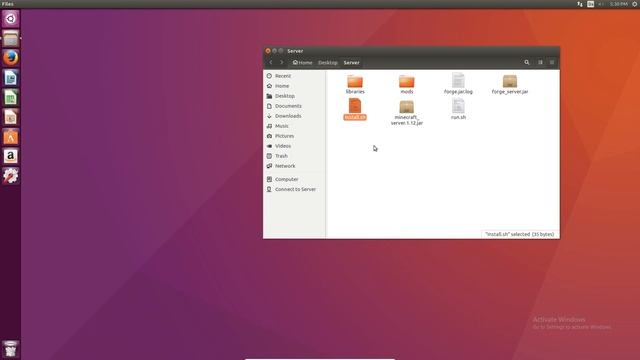The width and height of the screenshot is (640, 360).
Task: Select the forge.jar.log file
Action: 458,84
